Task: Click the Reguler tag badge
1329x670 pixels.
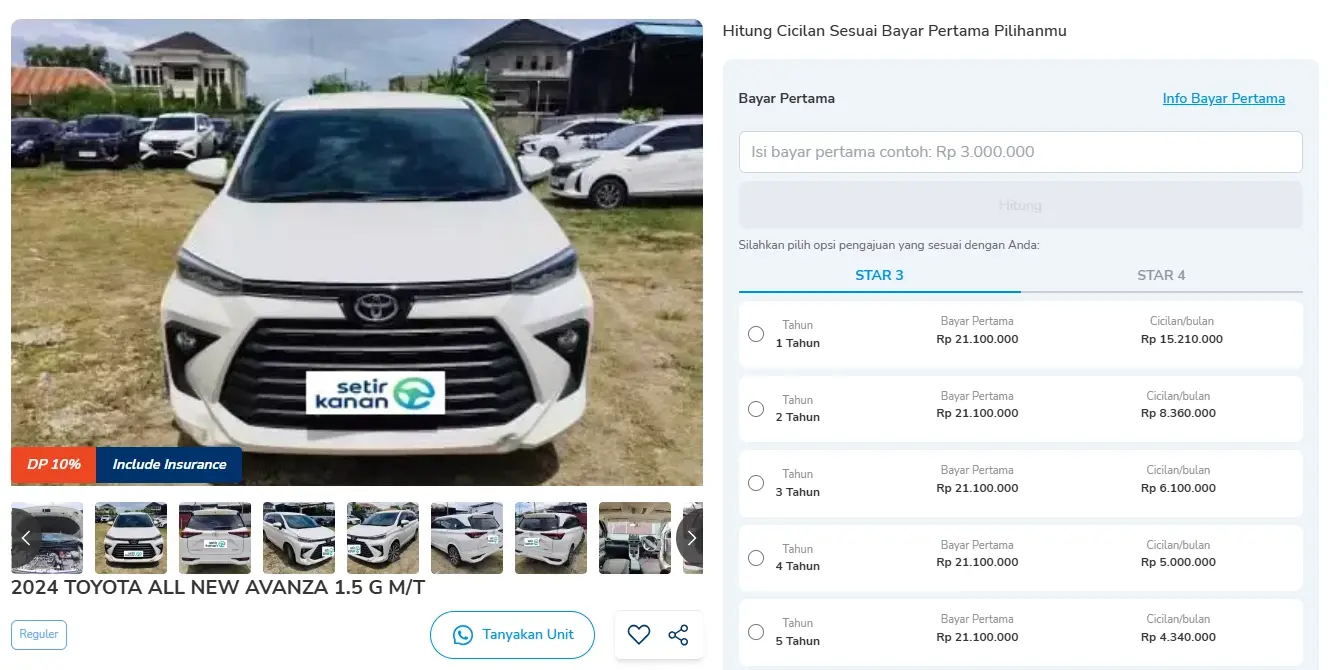Action: [39, 635]
